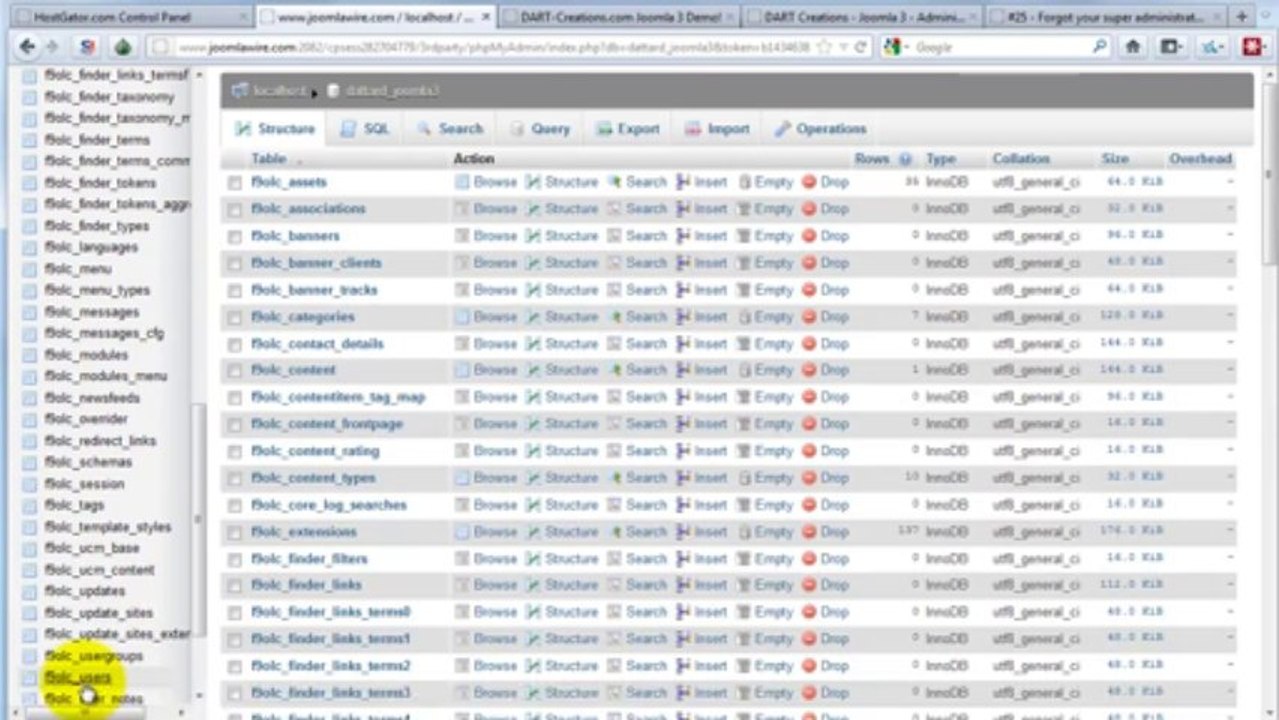Click the Size column header

click(x=1115, y=159)
